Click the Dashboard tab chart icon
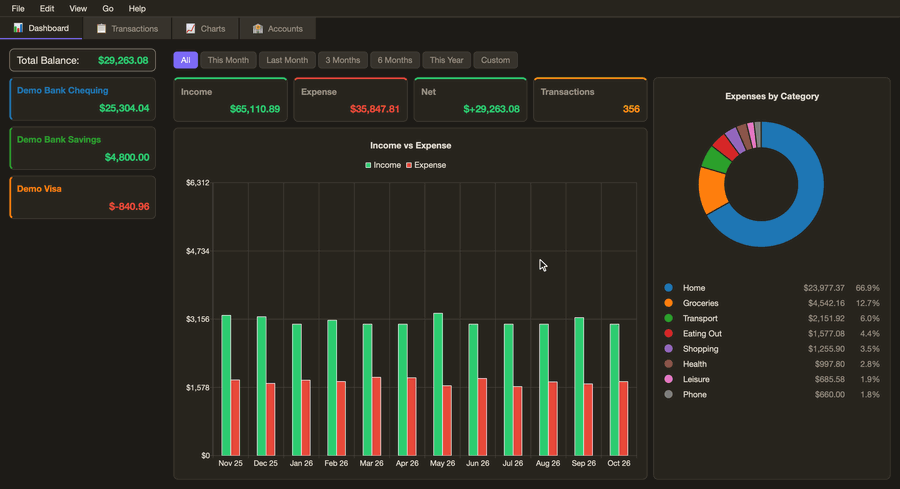The image size is (900, 489). (18, 28)
